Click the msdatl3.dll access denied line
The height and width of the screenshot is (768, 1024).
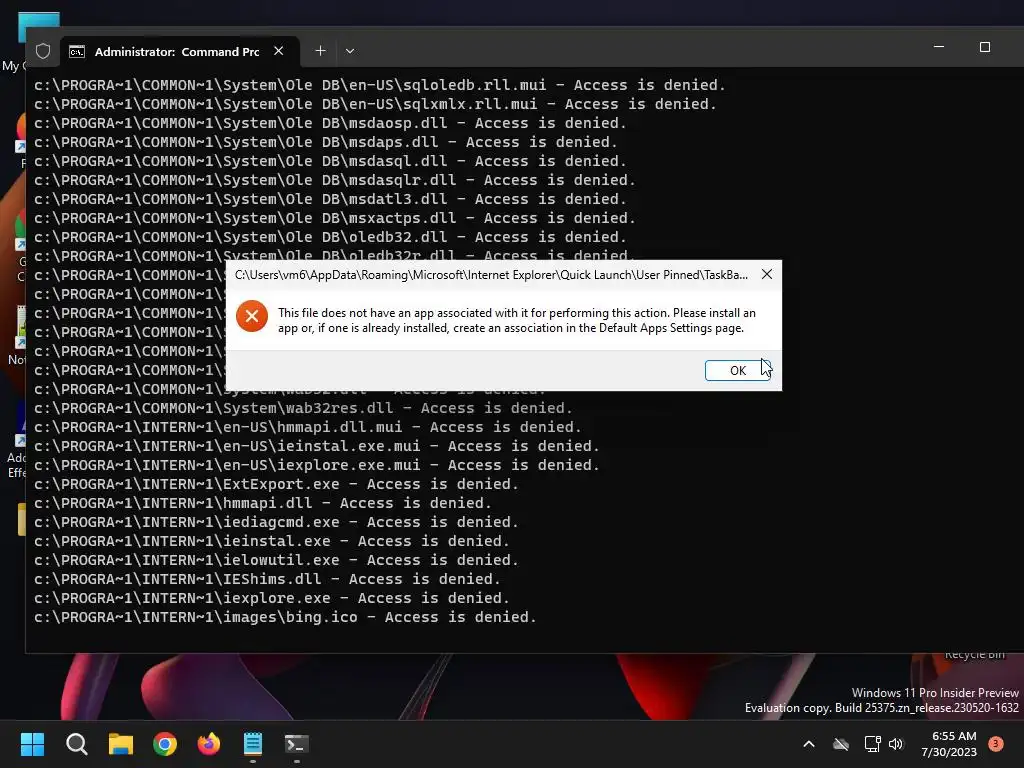point(330,199)
